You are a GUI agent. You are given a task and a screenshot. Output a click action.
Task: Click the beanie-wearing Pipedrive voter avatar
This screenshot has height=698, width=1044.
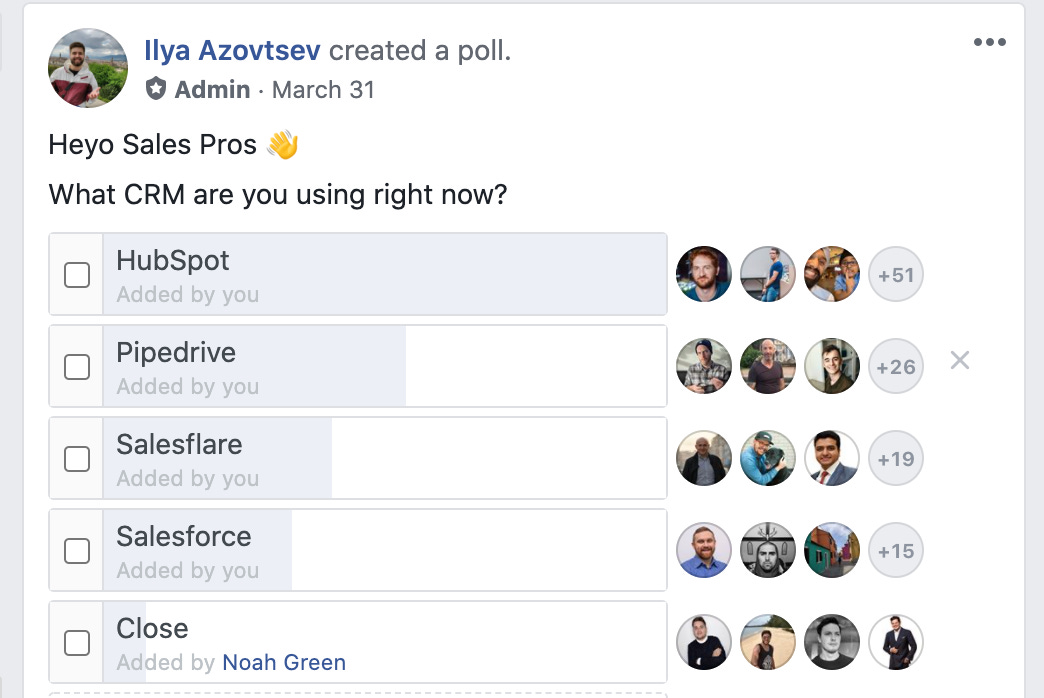(x=704, y=366)
